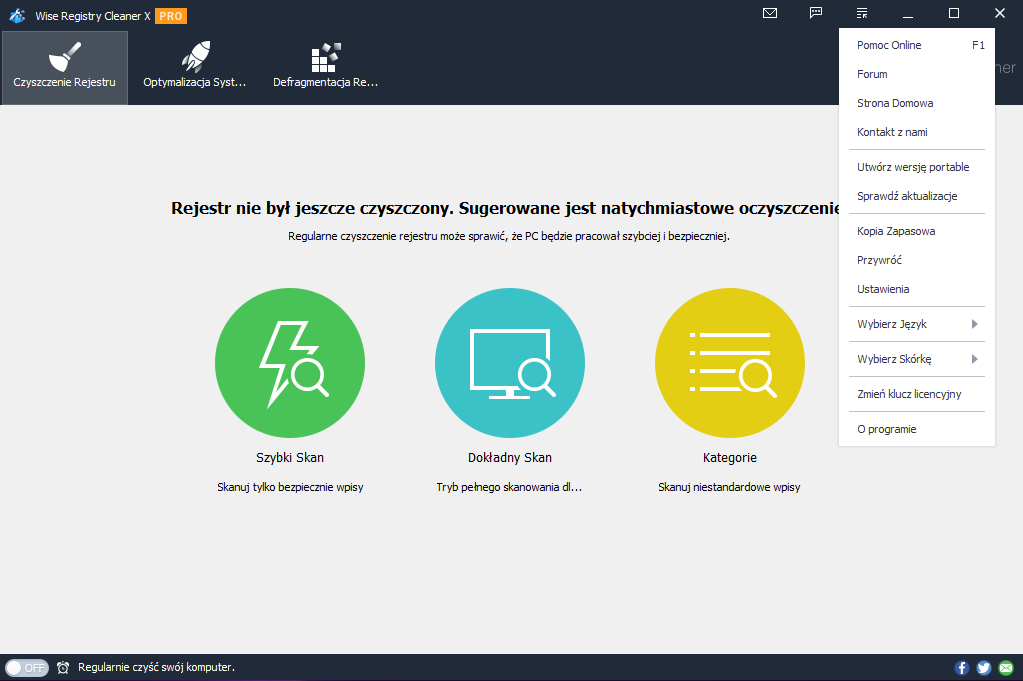Click Sprawdź aktualizacje menu item
The width and height of the screenshot is (1023, 681).
pyautogui.click(x=917, y=196)
